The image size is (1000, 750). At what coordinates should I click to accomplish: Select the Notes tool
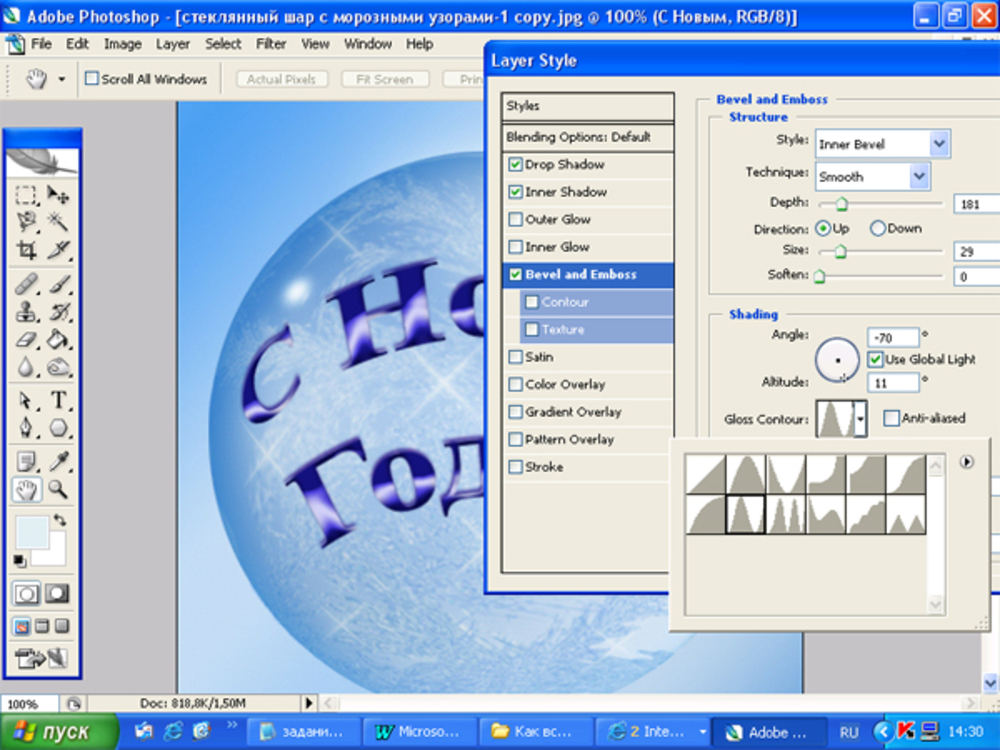26,461
